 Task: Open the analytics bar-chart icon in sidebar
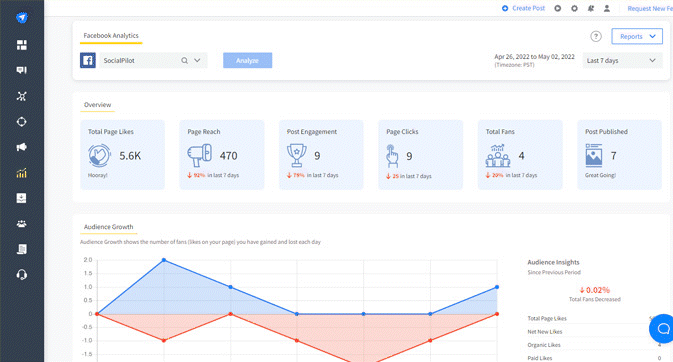21,173
